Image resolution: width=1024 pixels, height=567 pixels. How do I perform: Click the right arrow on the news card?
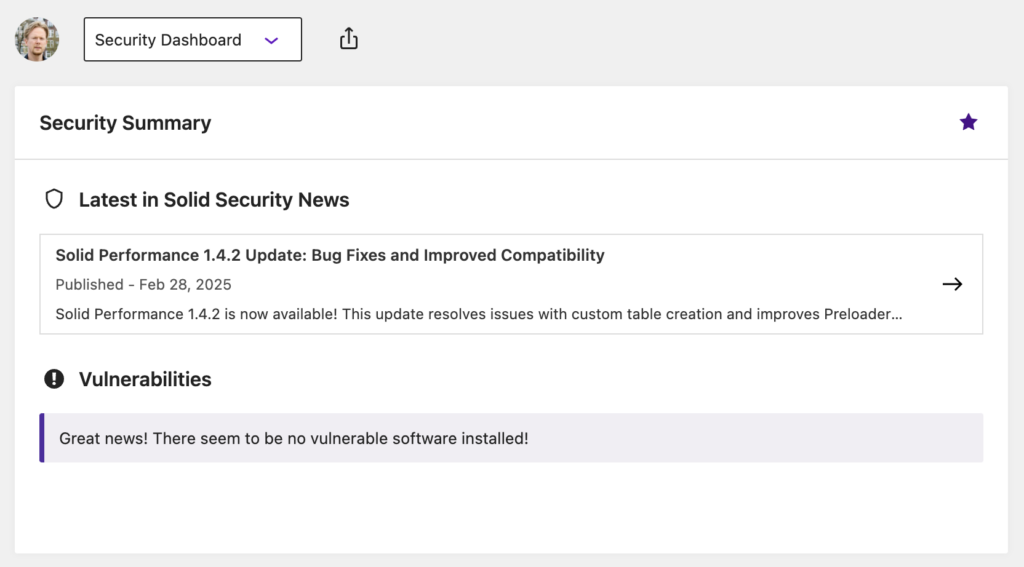point(952,284)
